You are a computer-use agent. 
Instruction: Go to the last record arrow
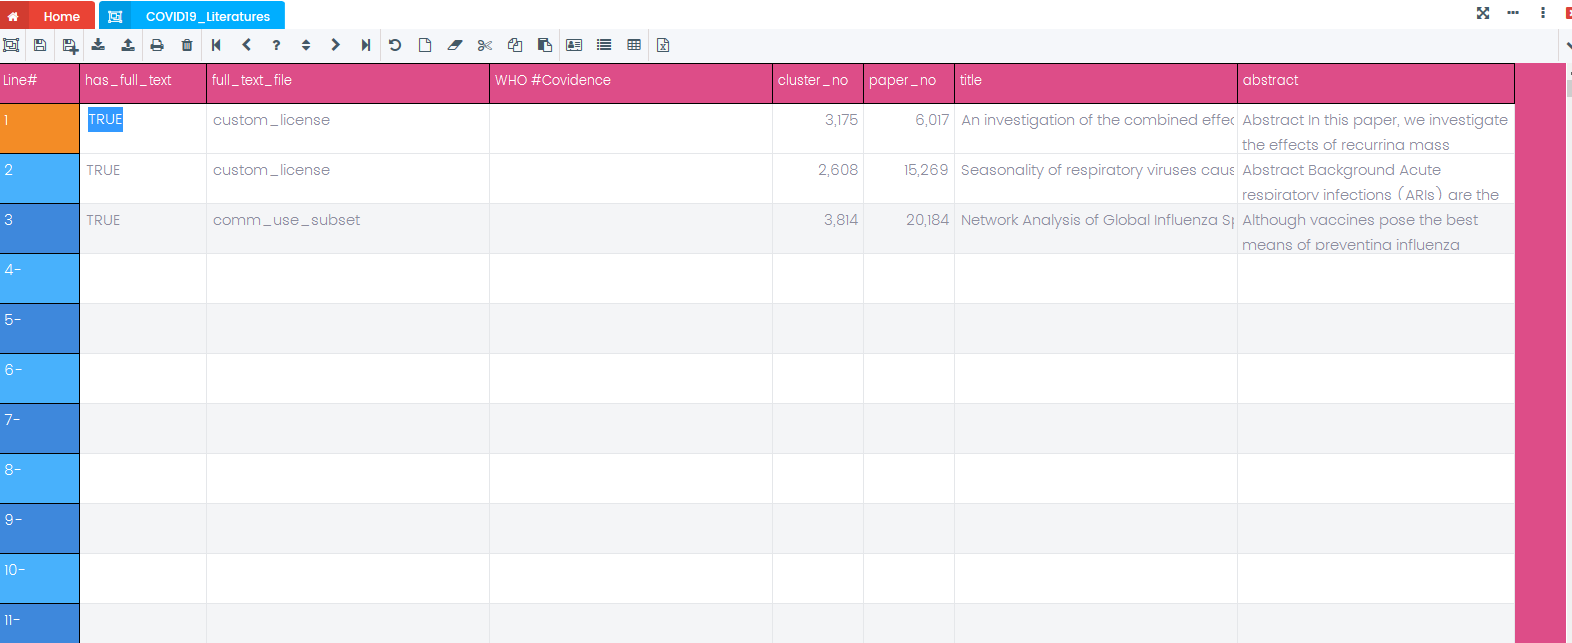tap(366, 45)
